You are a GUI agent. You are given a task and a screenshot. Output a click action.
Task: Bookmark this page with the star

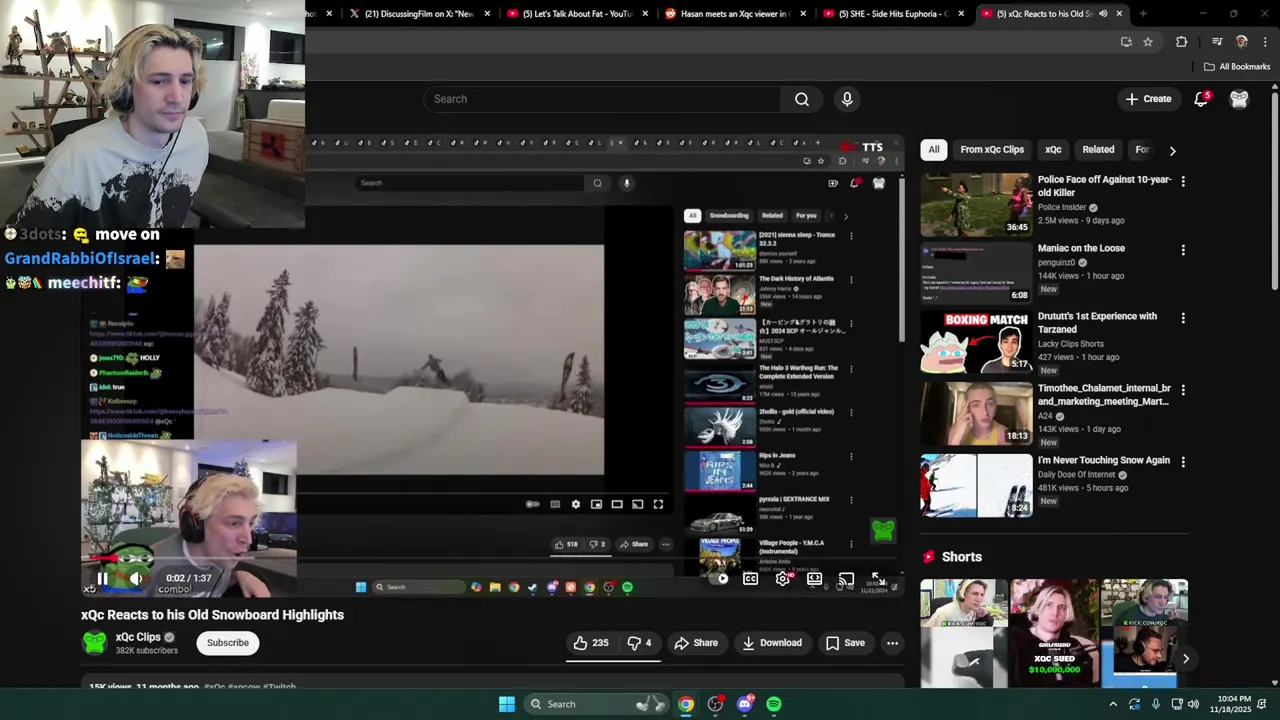[x=1148, y=42]
